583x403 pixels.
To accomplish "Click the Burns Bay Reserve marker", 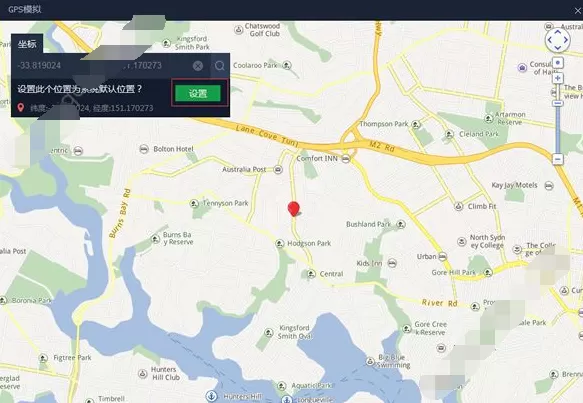I will pyautogui.click(x=155, y=239).
